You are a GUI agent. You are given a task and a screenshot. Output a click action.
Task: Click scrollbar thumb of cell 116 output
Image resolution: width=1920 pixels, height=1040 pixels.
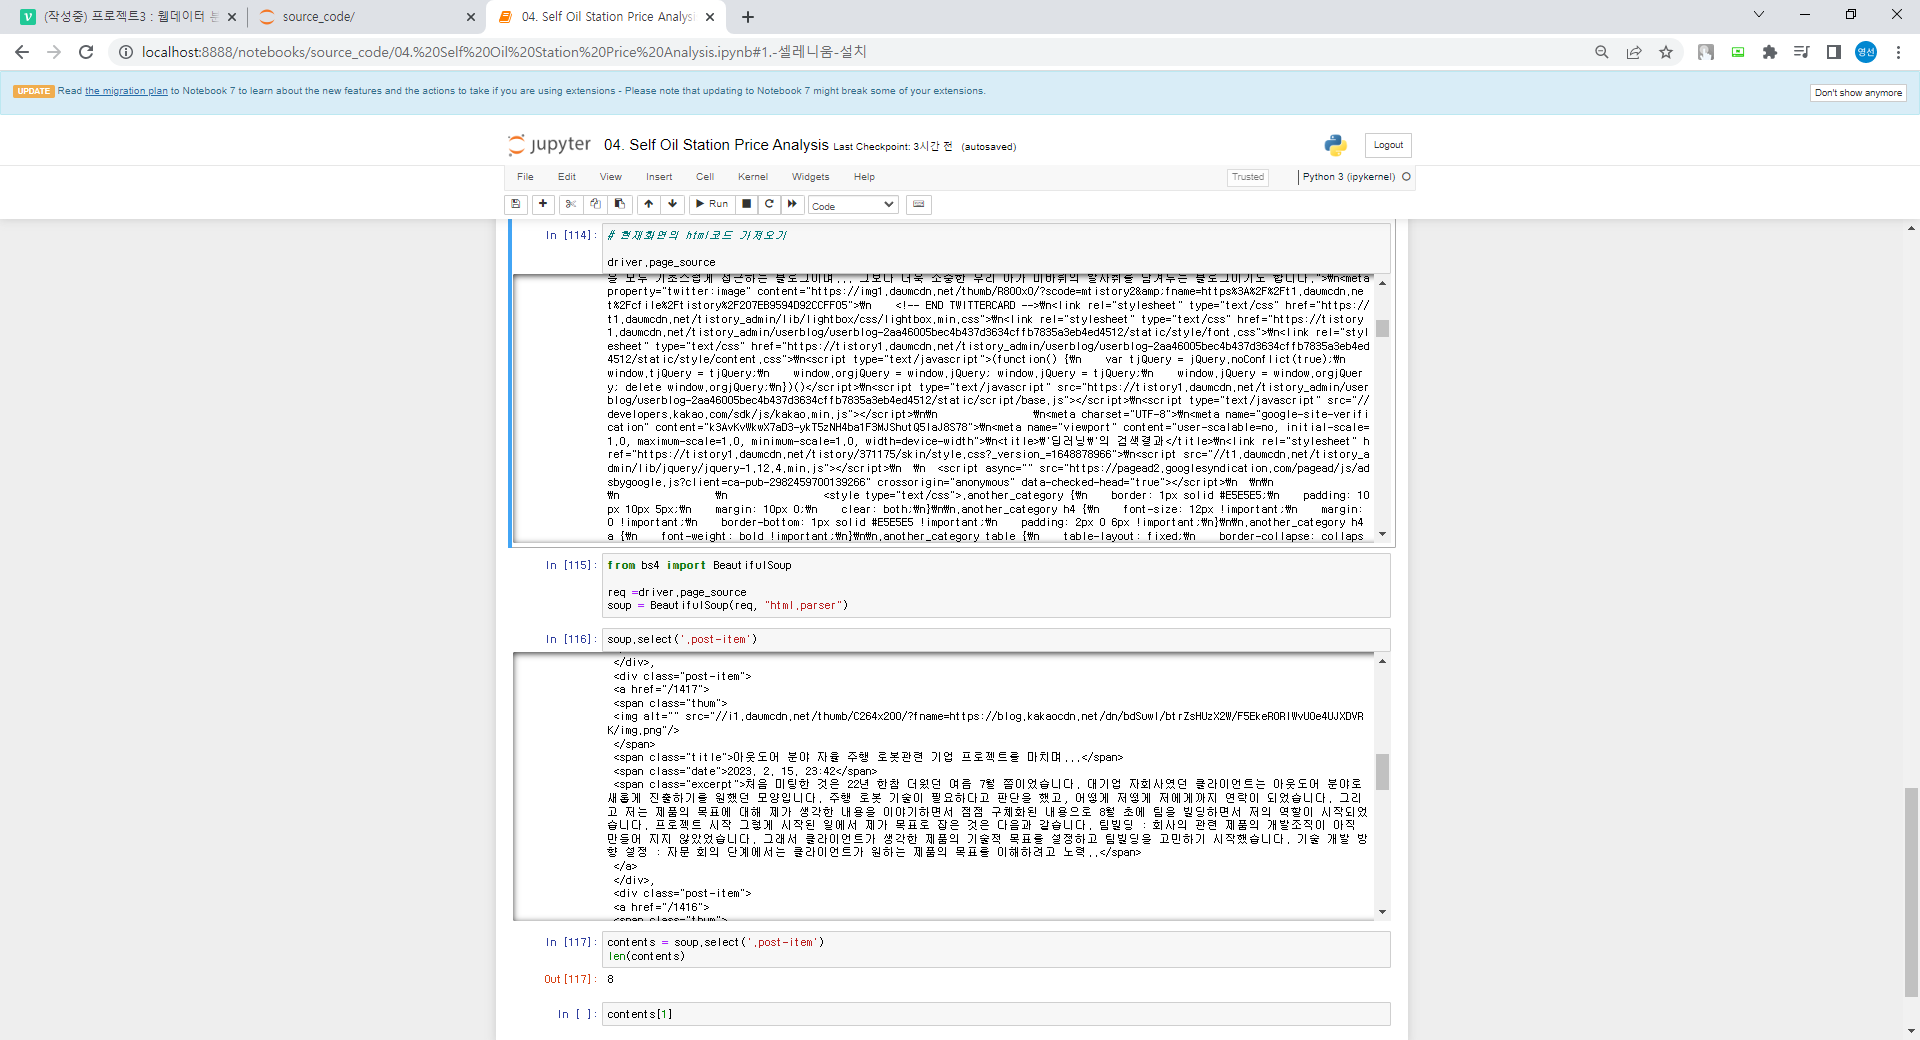point(1382,771)
